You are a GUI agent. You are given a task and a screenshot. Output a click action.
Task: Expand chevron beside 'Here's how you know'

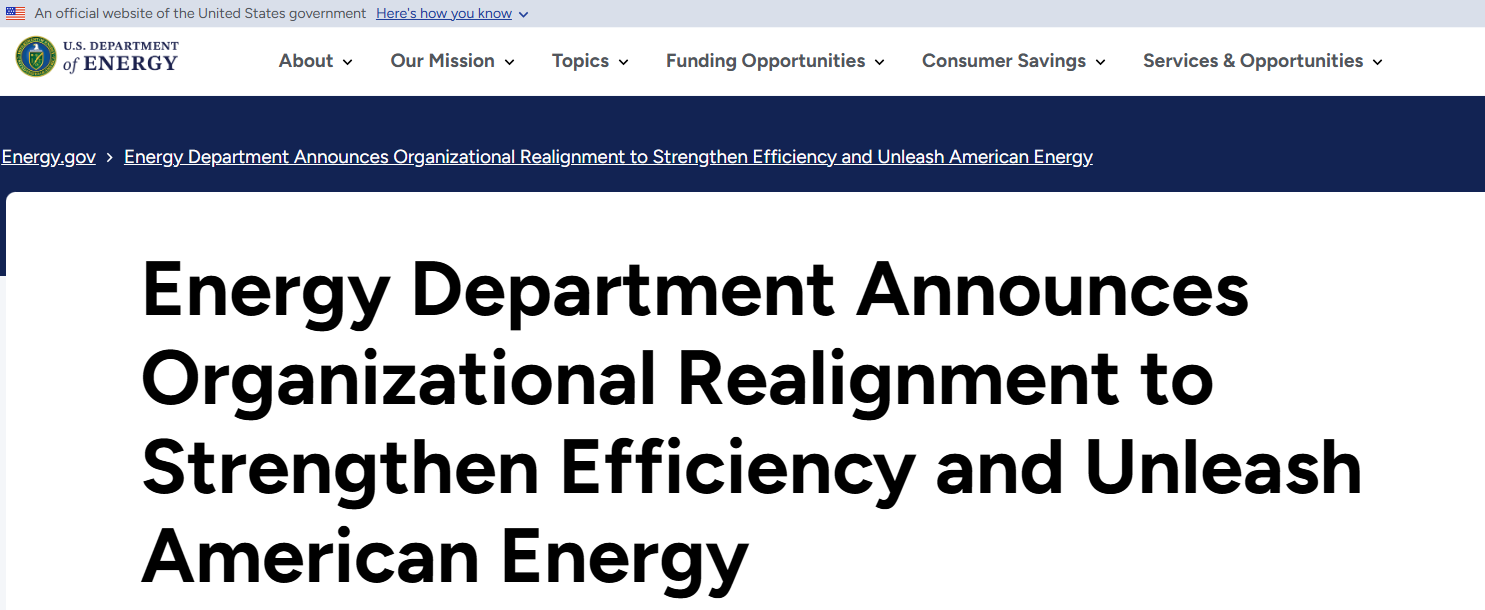[524, 15]
